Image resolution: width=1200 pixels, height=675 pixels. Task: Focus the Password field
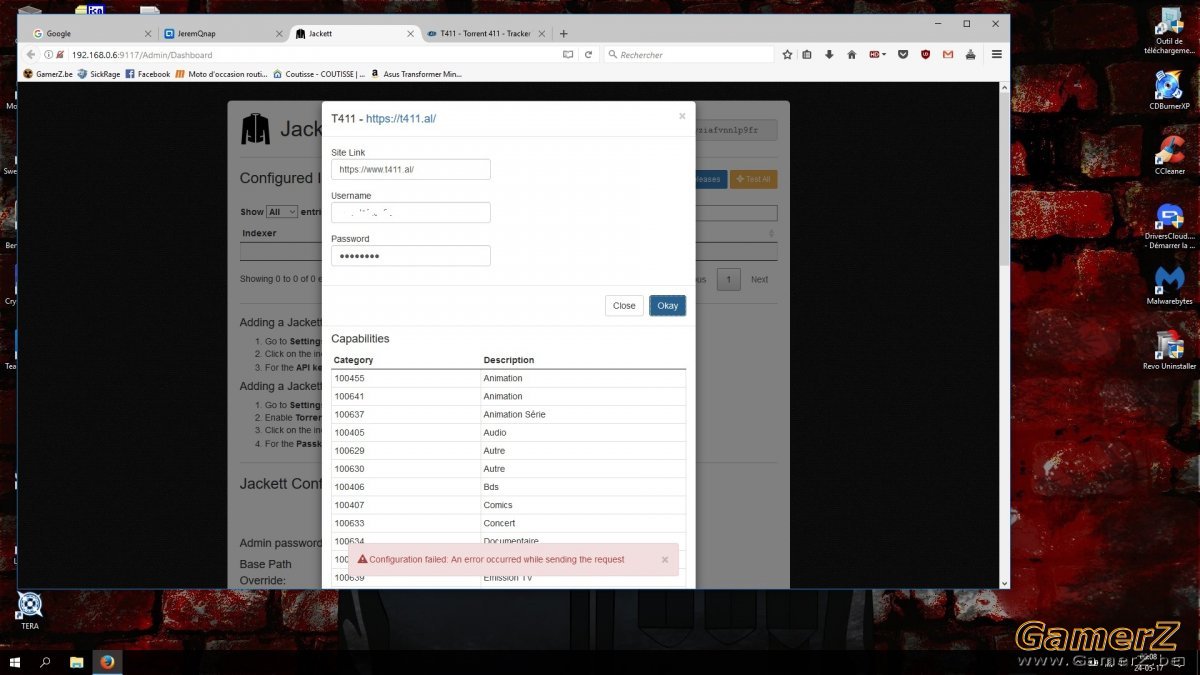point(411,256)
